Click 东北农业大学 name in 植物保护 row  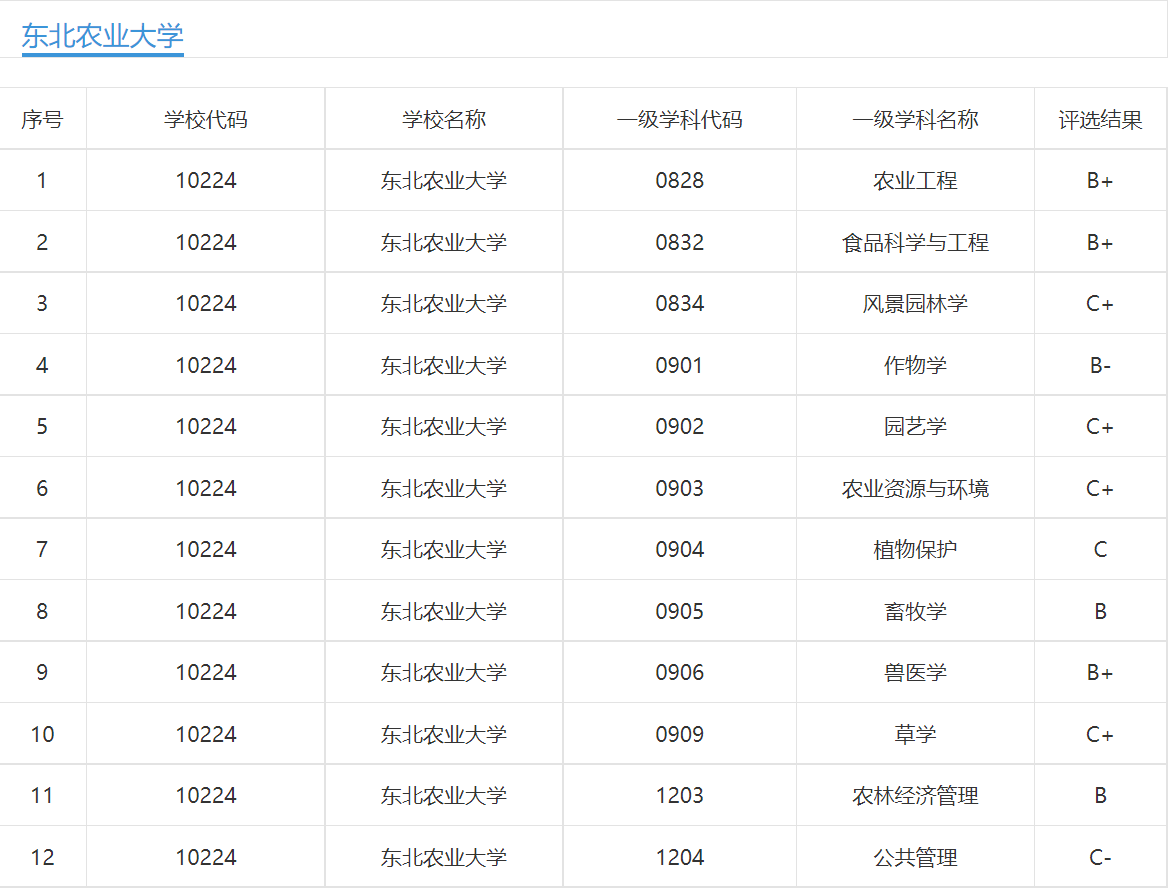pos(444,550)
